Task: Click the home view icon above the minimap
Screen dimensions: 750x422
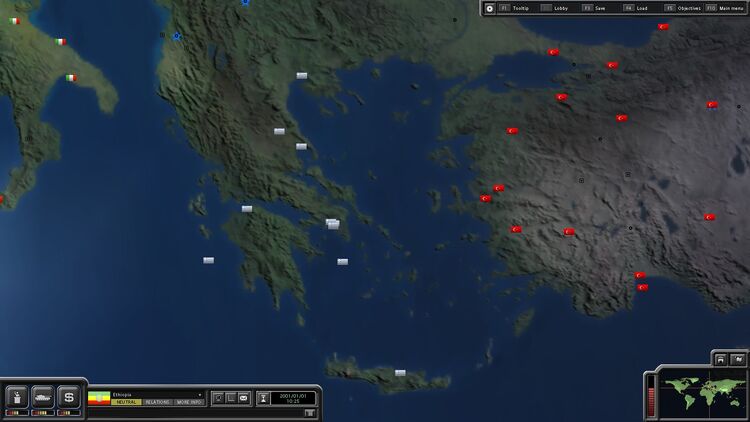Action: click(720, 359)
